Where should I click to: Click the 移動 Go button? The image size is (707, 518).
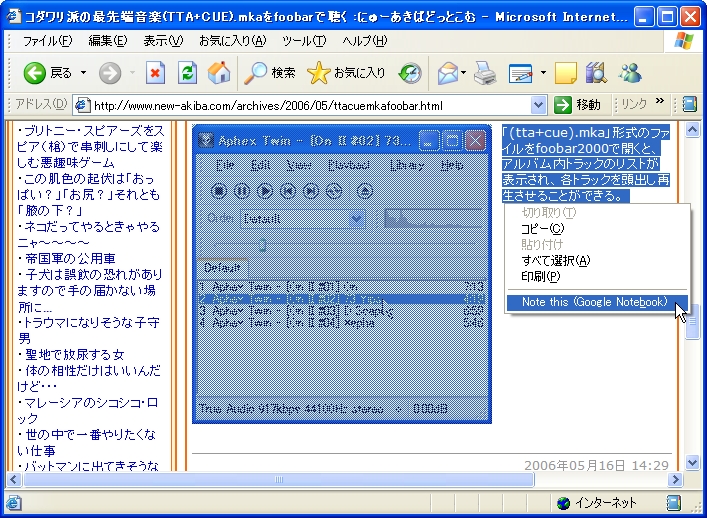(x=578, y=105)
